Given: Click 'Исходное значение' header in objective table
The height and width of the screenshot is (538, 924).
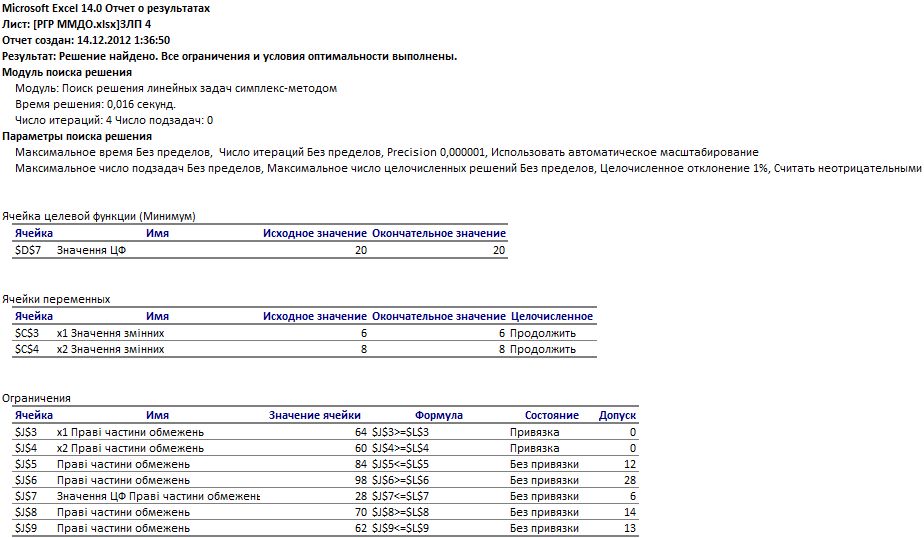Looking at the screenshot, I should (x=315, y=233).
